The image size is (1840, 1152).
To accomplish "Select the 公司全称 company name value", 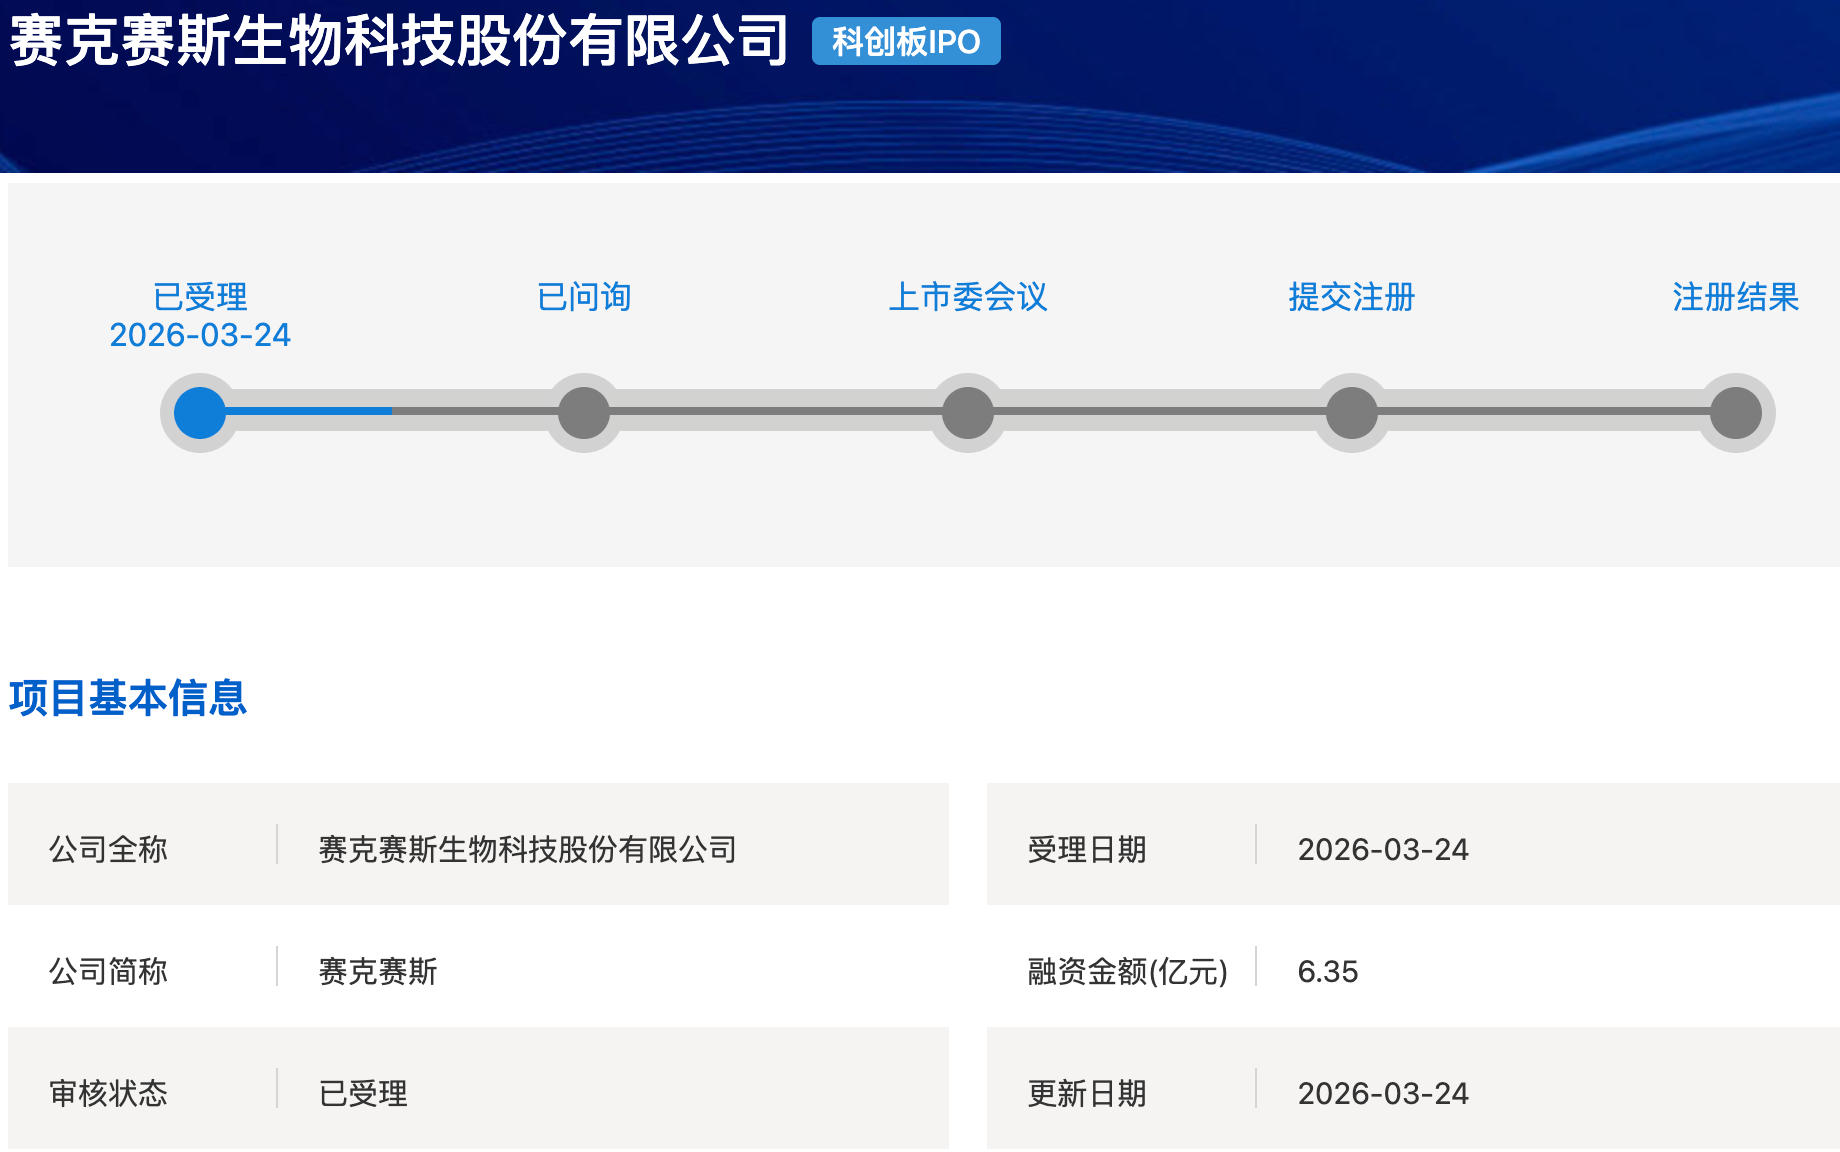I will 527,849.
